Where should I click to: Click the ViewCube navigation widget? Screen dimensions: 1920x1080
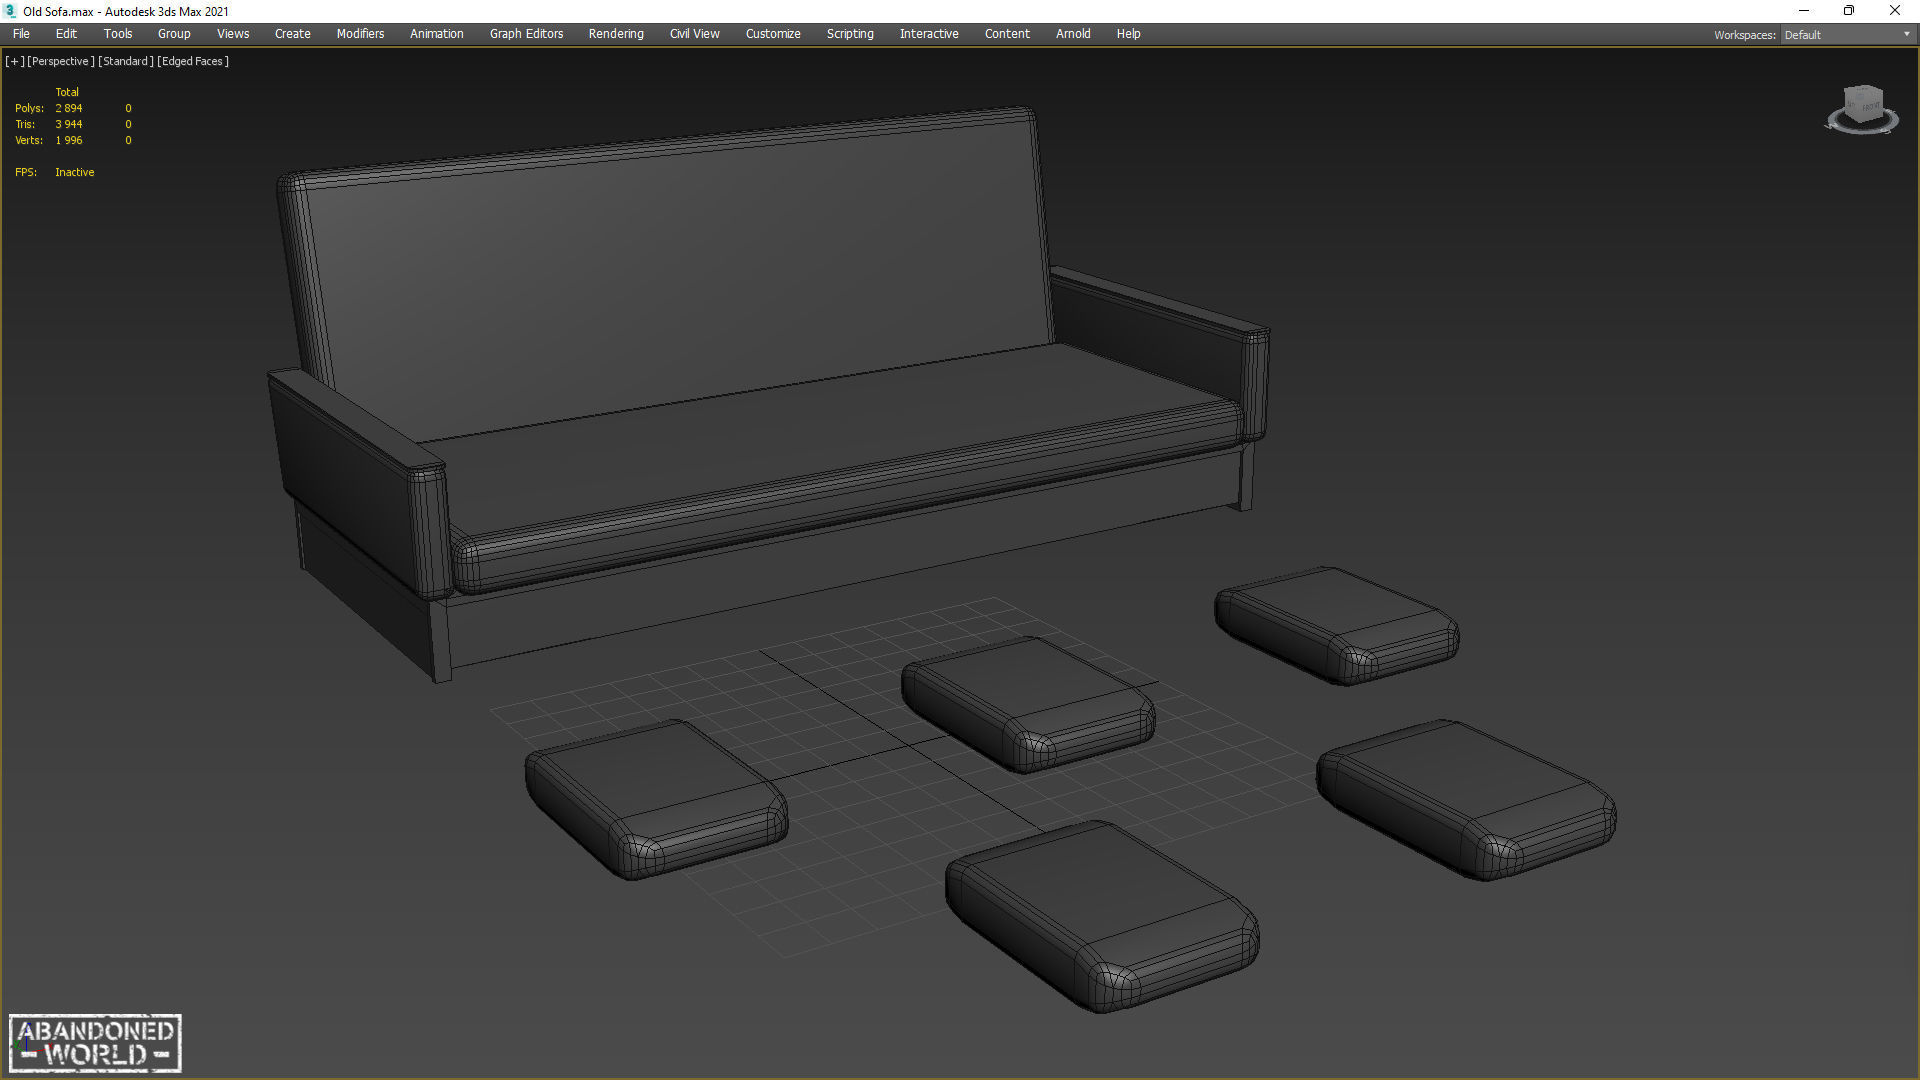pyautogui.click(x=1862, y=110)
